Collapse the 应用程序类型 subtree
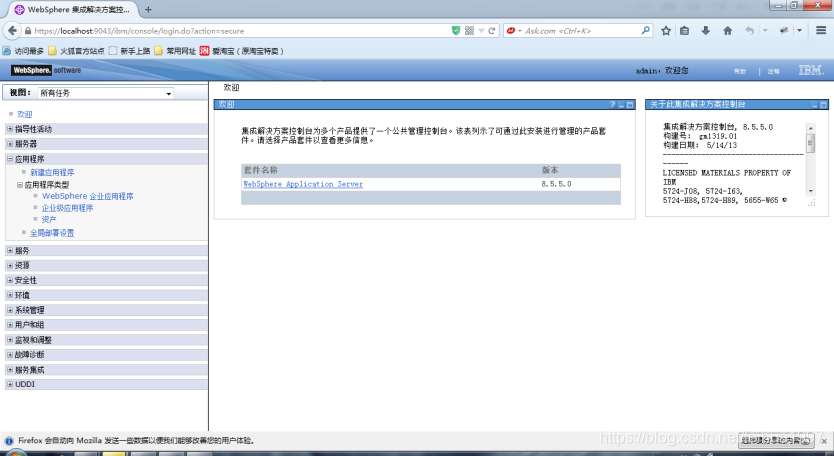This screenshot has width=834, height=456. [20, 185]
